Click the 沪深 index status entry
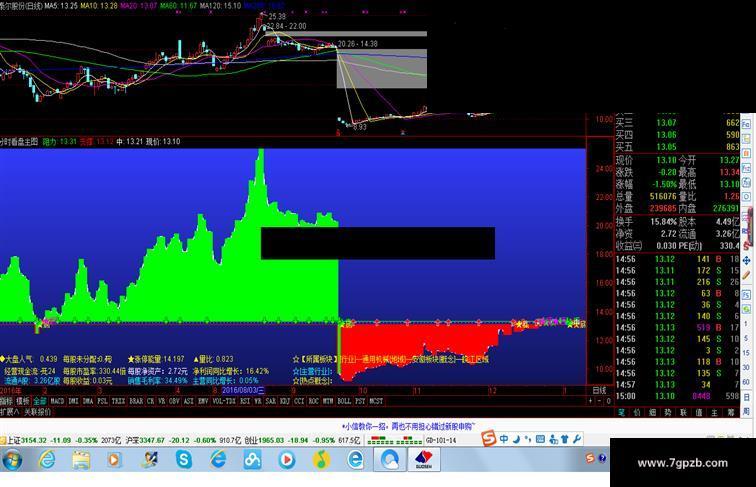 point(183,440)
